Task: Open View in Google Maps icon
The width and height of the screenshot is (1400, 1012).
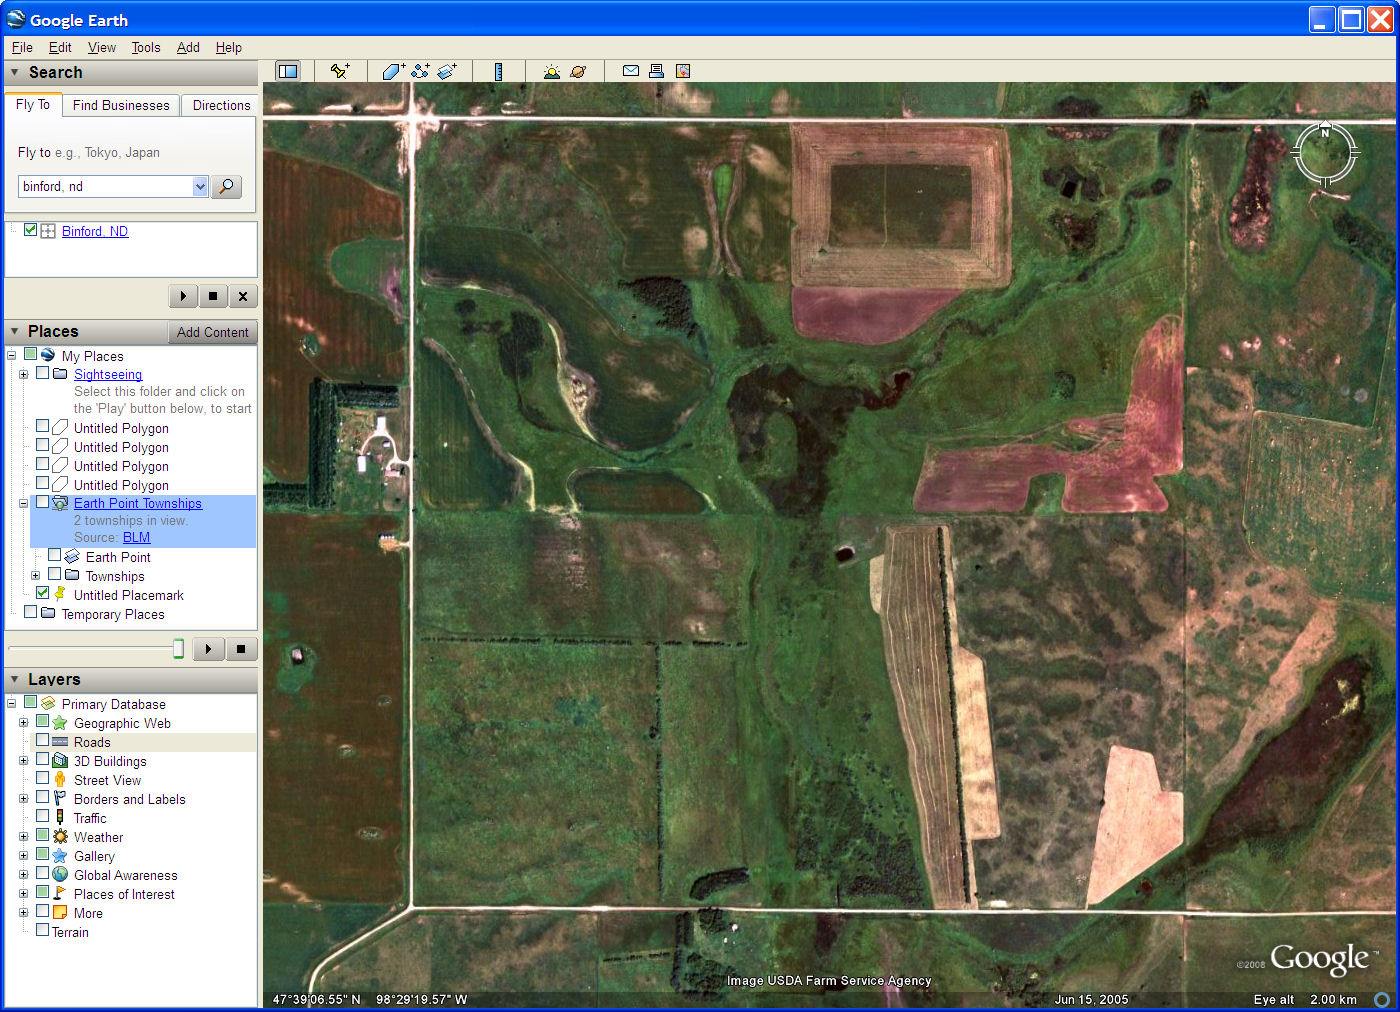Action: click(x=683, y=71)
